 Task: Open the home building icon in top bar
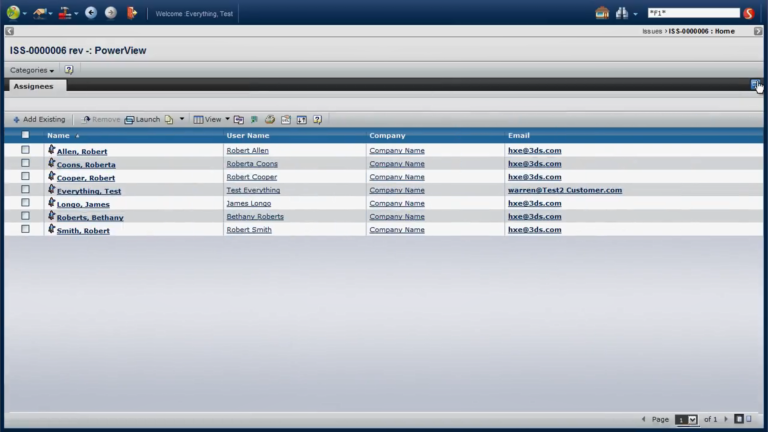coord(602,13)
